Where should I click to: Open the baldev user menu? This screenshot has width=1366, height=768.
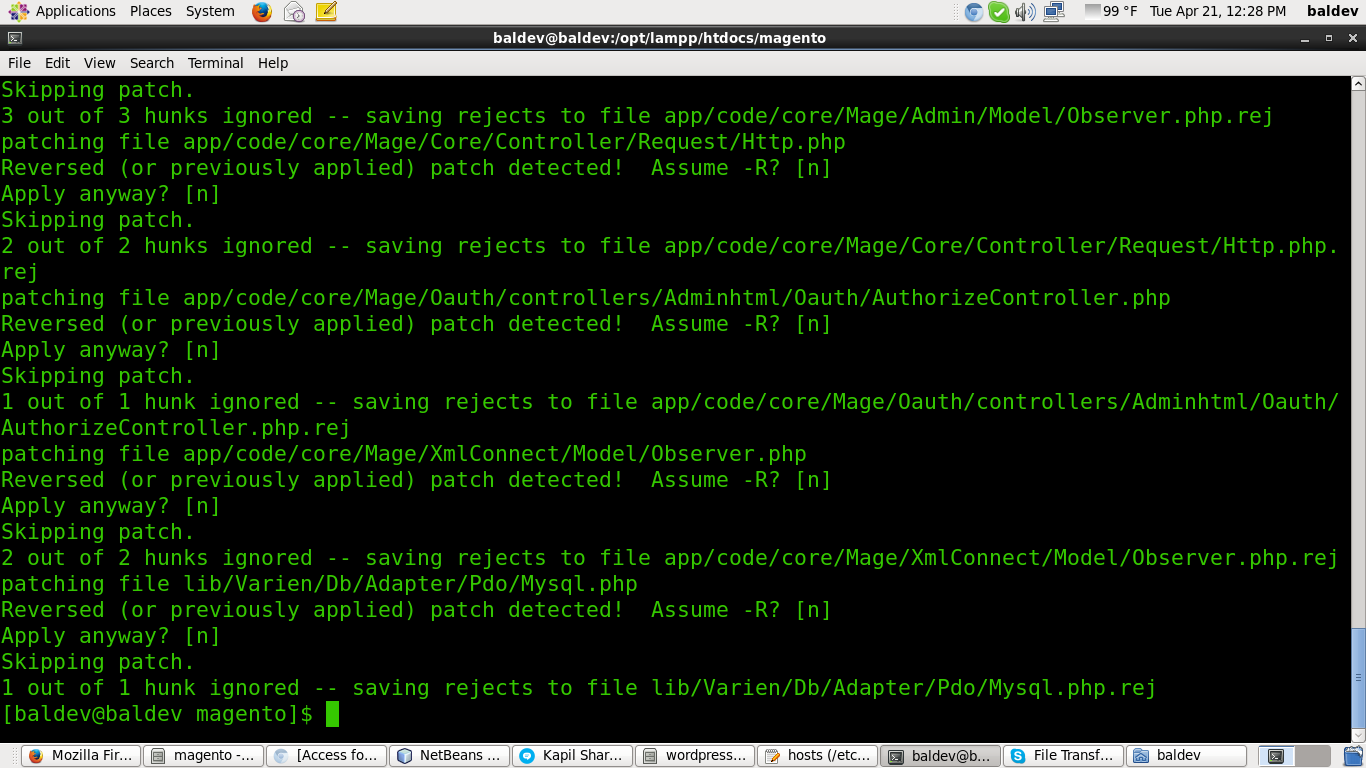pyautogui.click(x=1332, y=12)
